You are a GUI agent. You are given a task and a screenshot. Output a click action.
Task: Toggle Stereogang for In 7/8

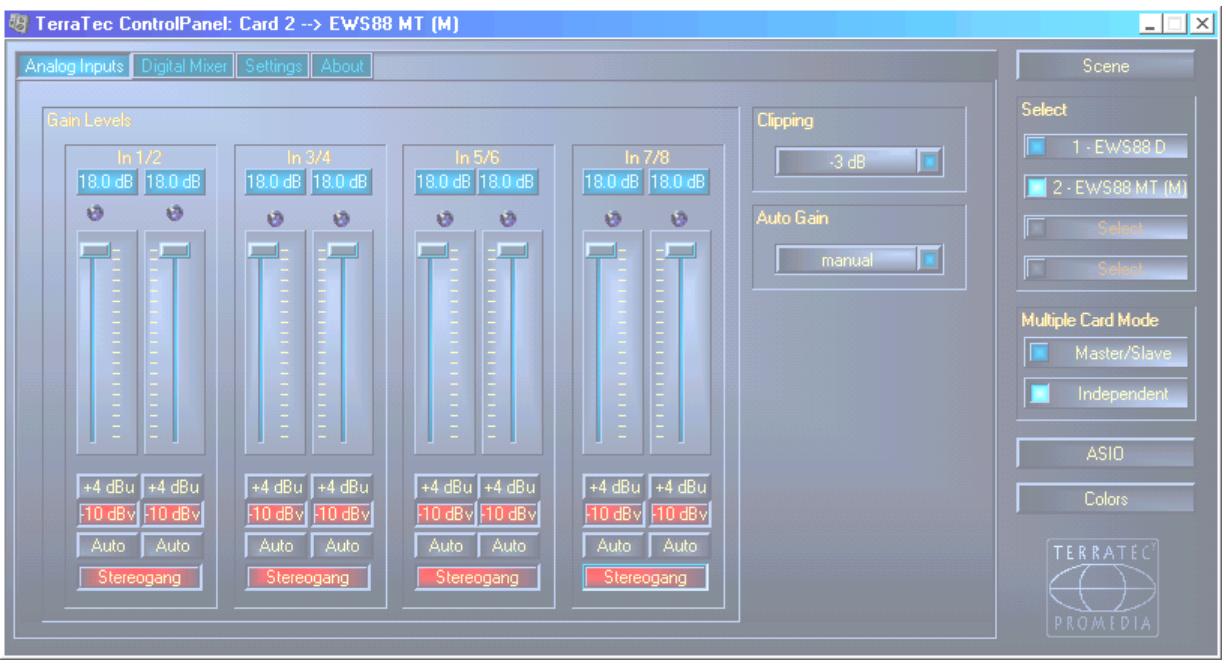click(x=646, y=578)
